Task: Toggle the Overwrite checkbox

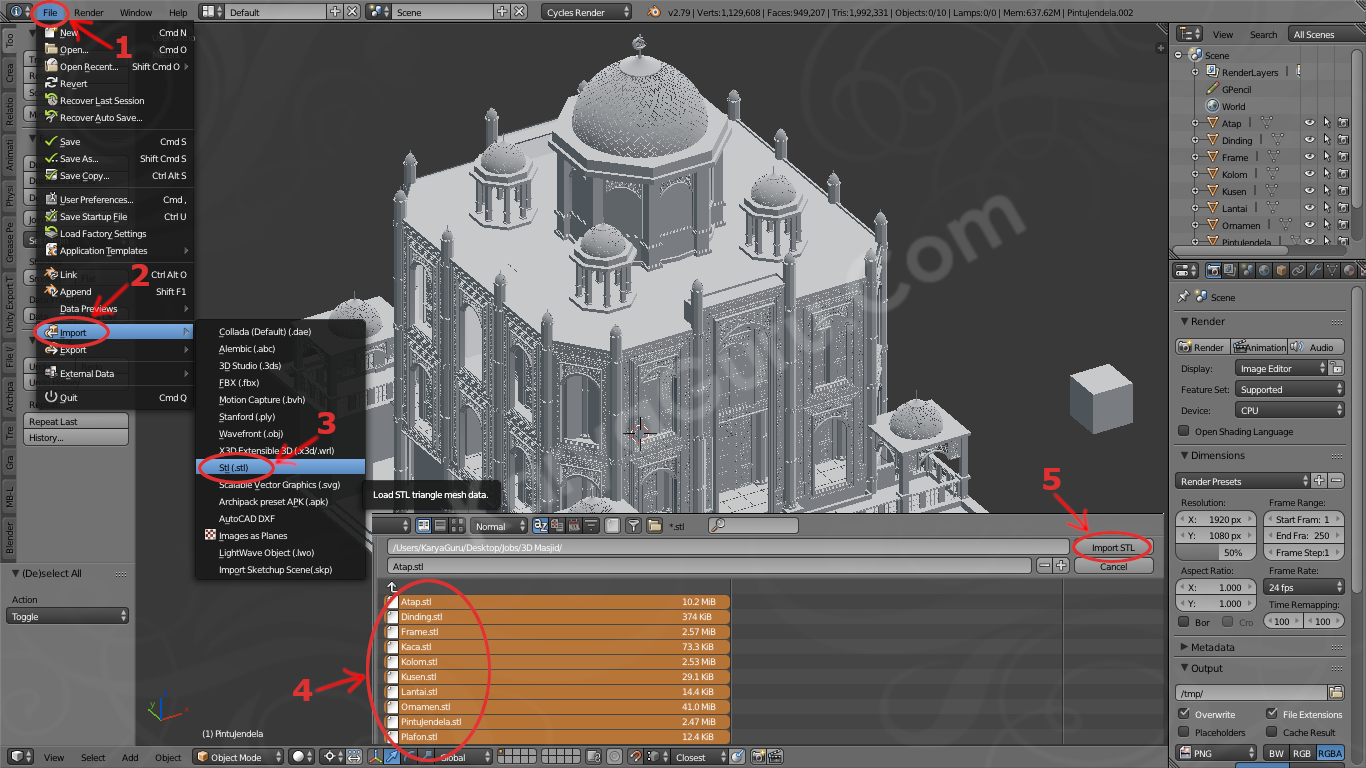Action: click(x=1184, y=714)
